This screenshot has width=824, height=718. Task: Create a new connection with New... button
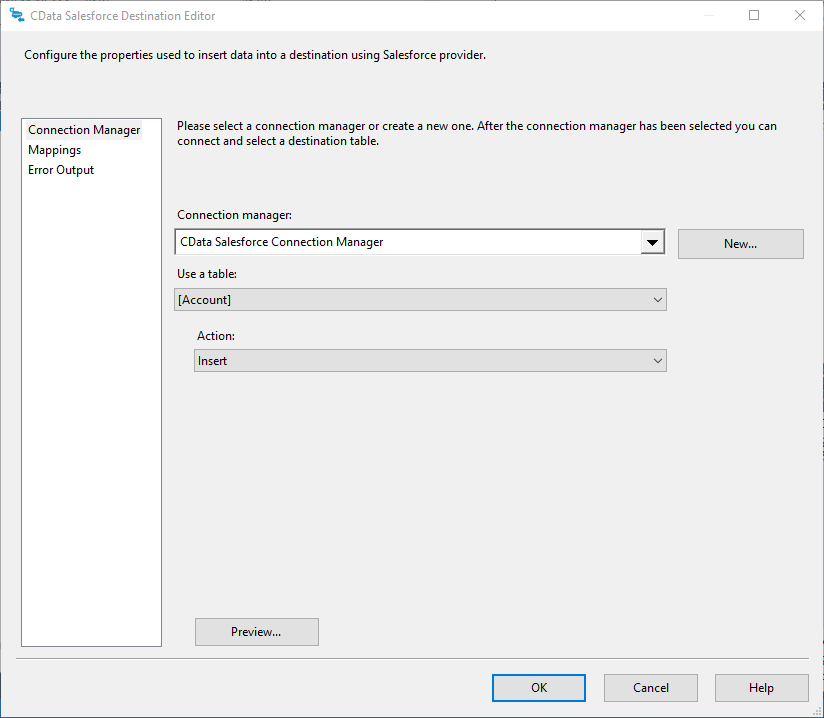(740, 244)
